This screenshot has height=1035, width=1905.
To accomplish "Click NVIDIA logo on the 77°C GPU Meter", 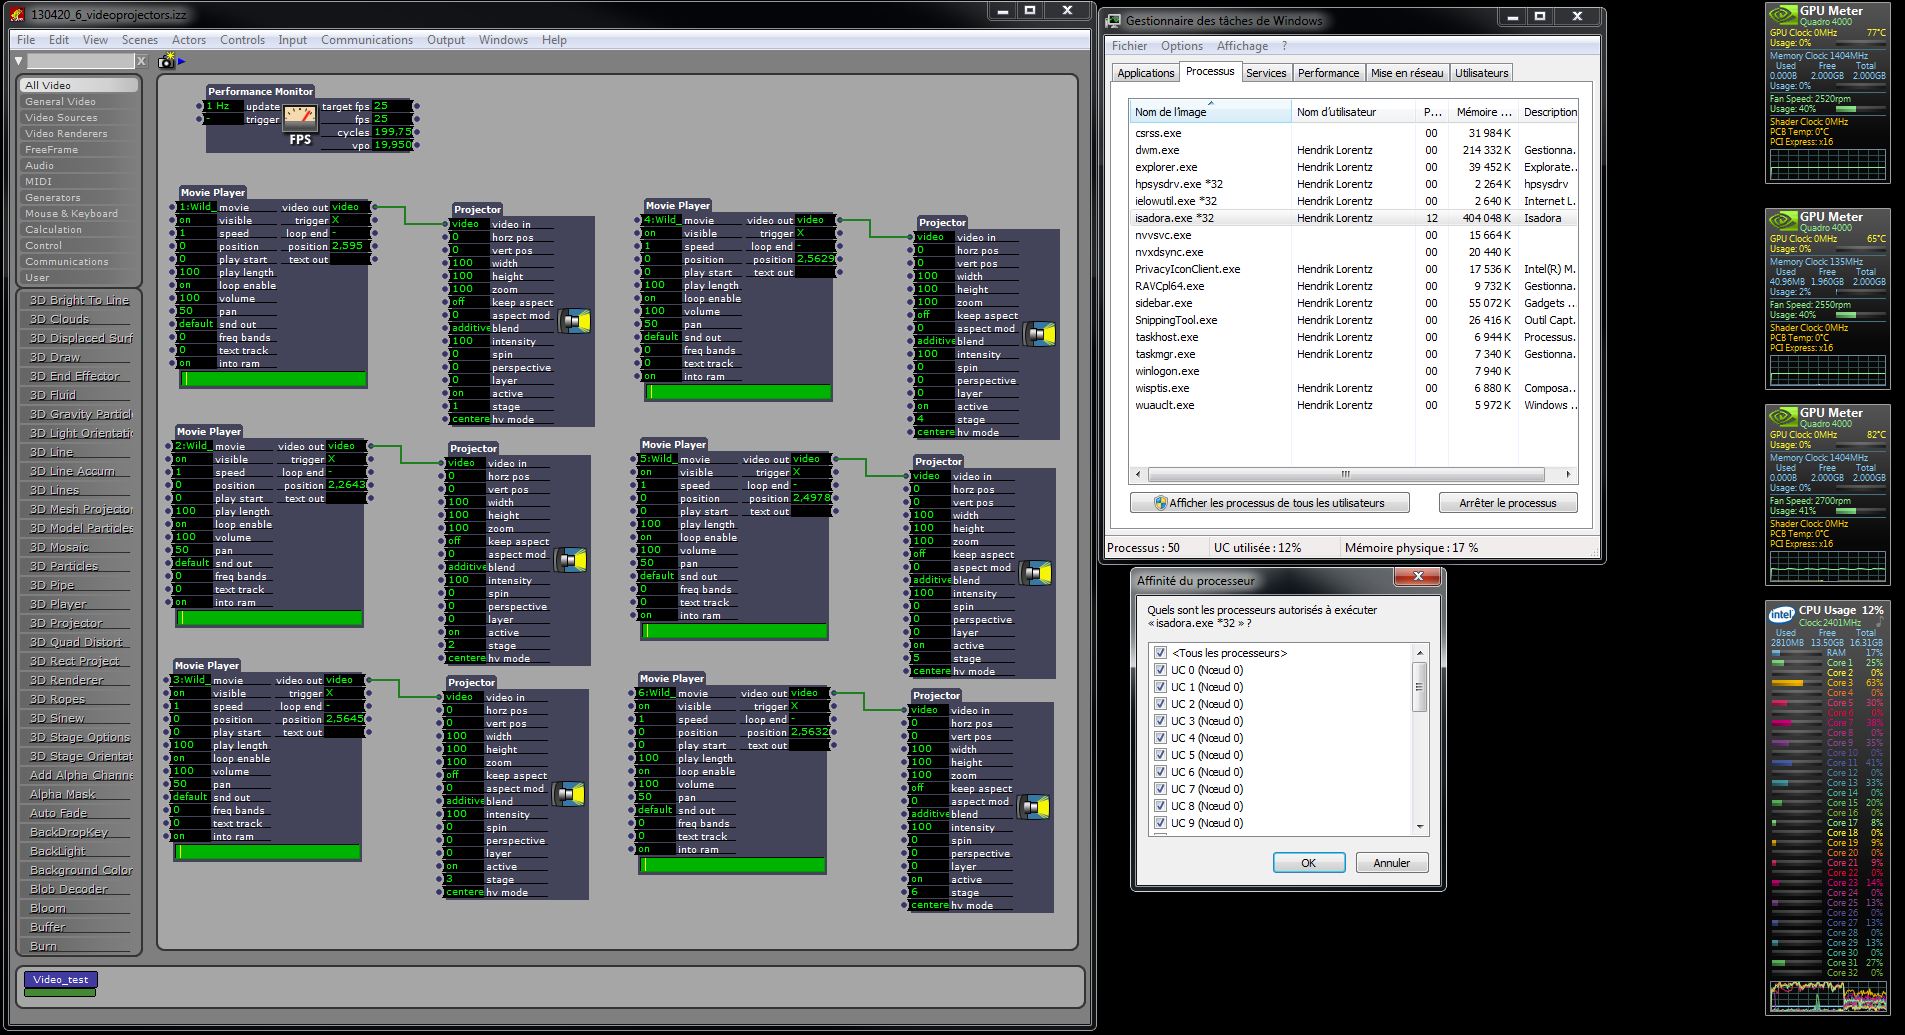I will [1783, 14].
